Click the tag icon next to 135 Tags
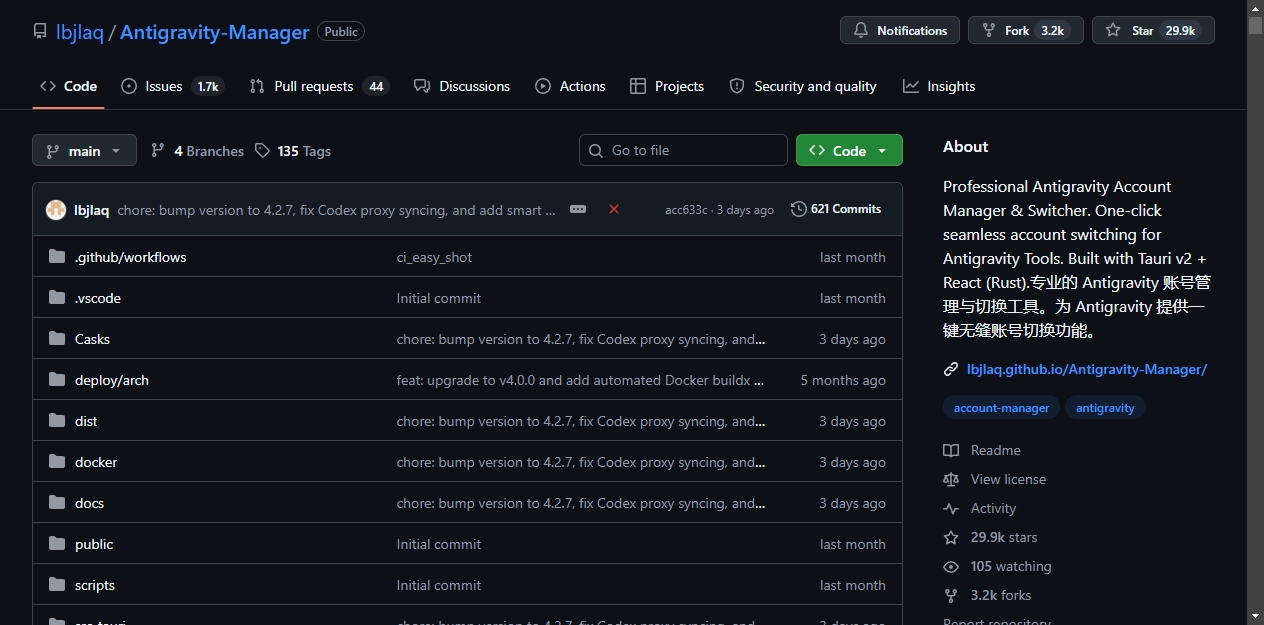1264x625 pixels. 262,150
